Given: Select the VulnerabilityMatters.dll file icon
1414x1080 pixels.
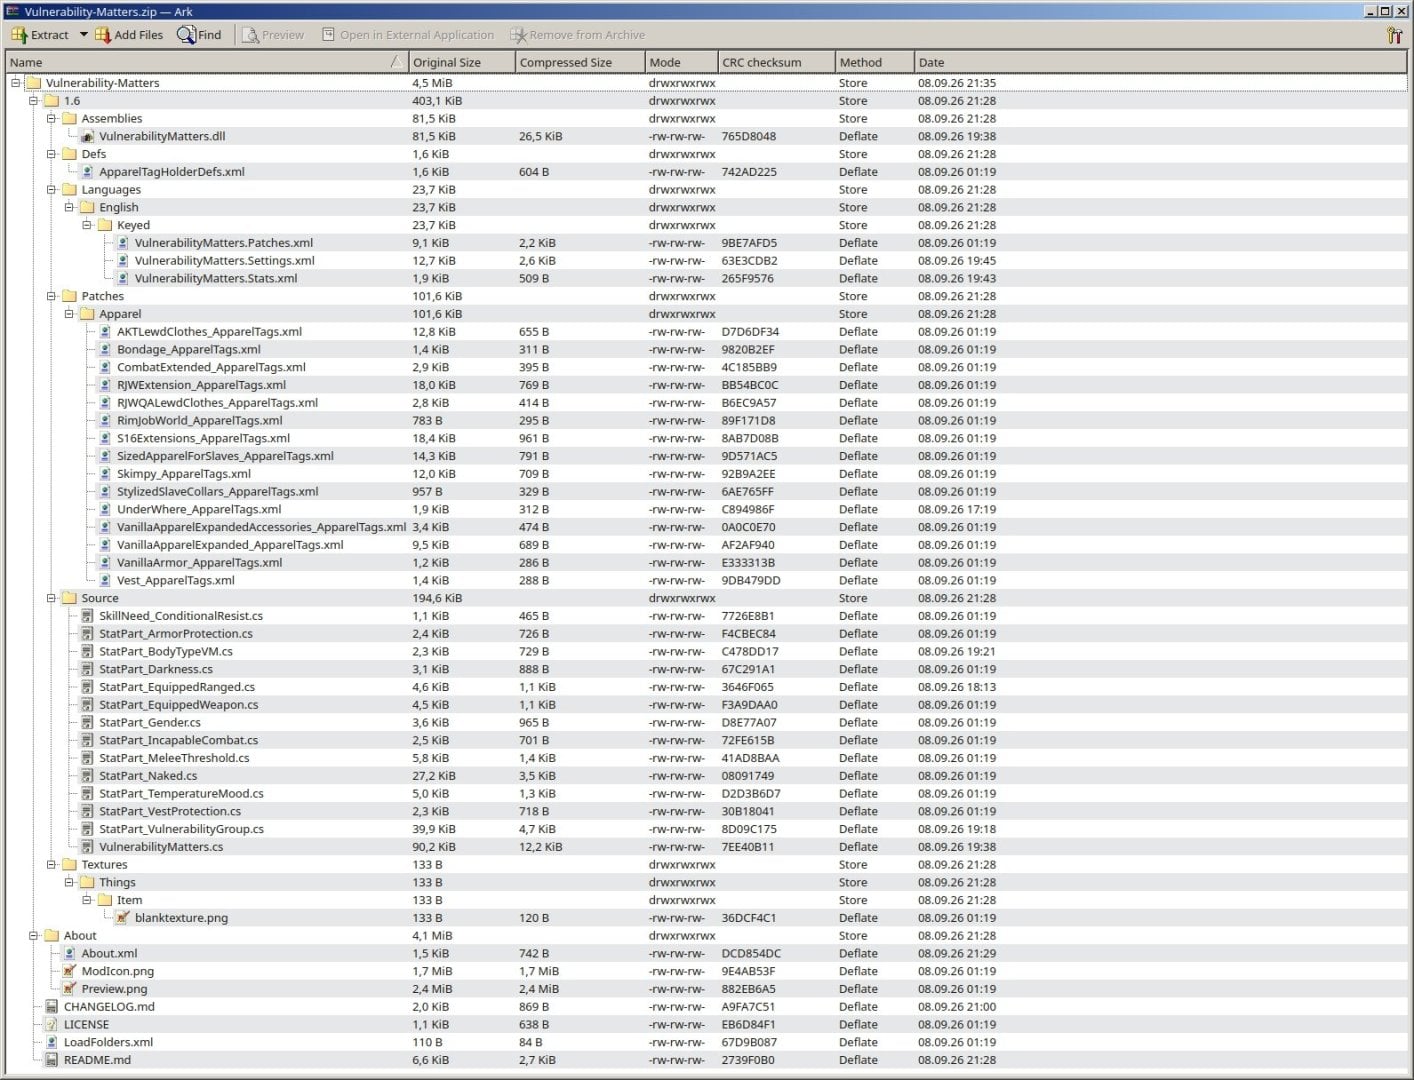Looking at the screenshot, I should (x=87, y=136).
